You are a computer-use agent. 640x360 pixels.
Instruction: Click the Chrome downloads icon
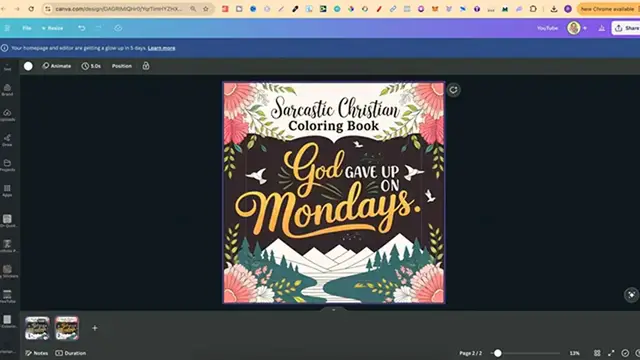tap(554, 9)
